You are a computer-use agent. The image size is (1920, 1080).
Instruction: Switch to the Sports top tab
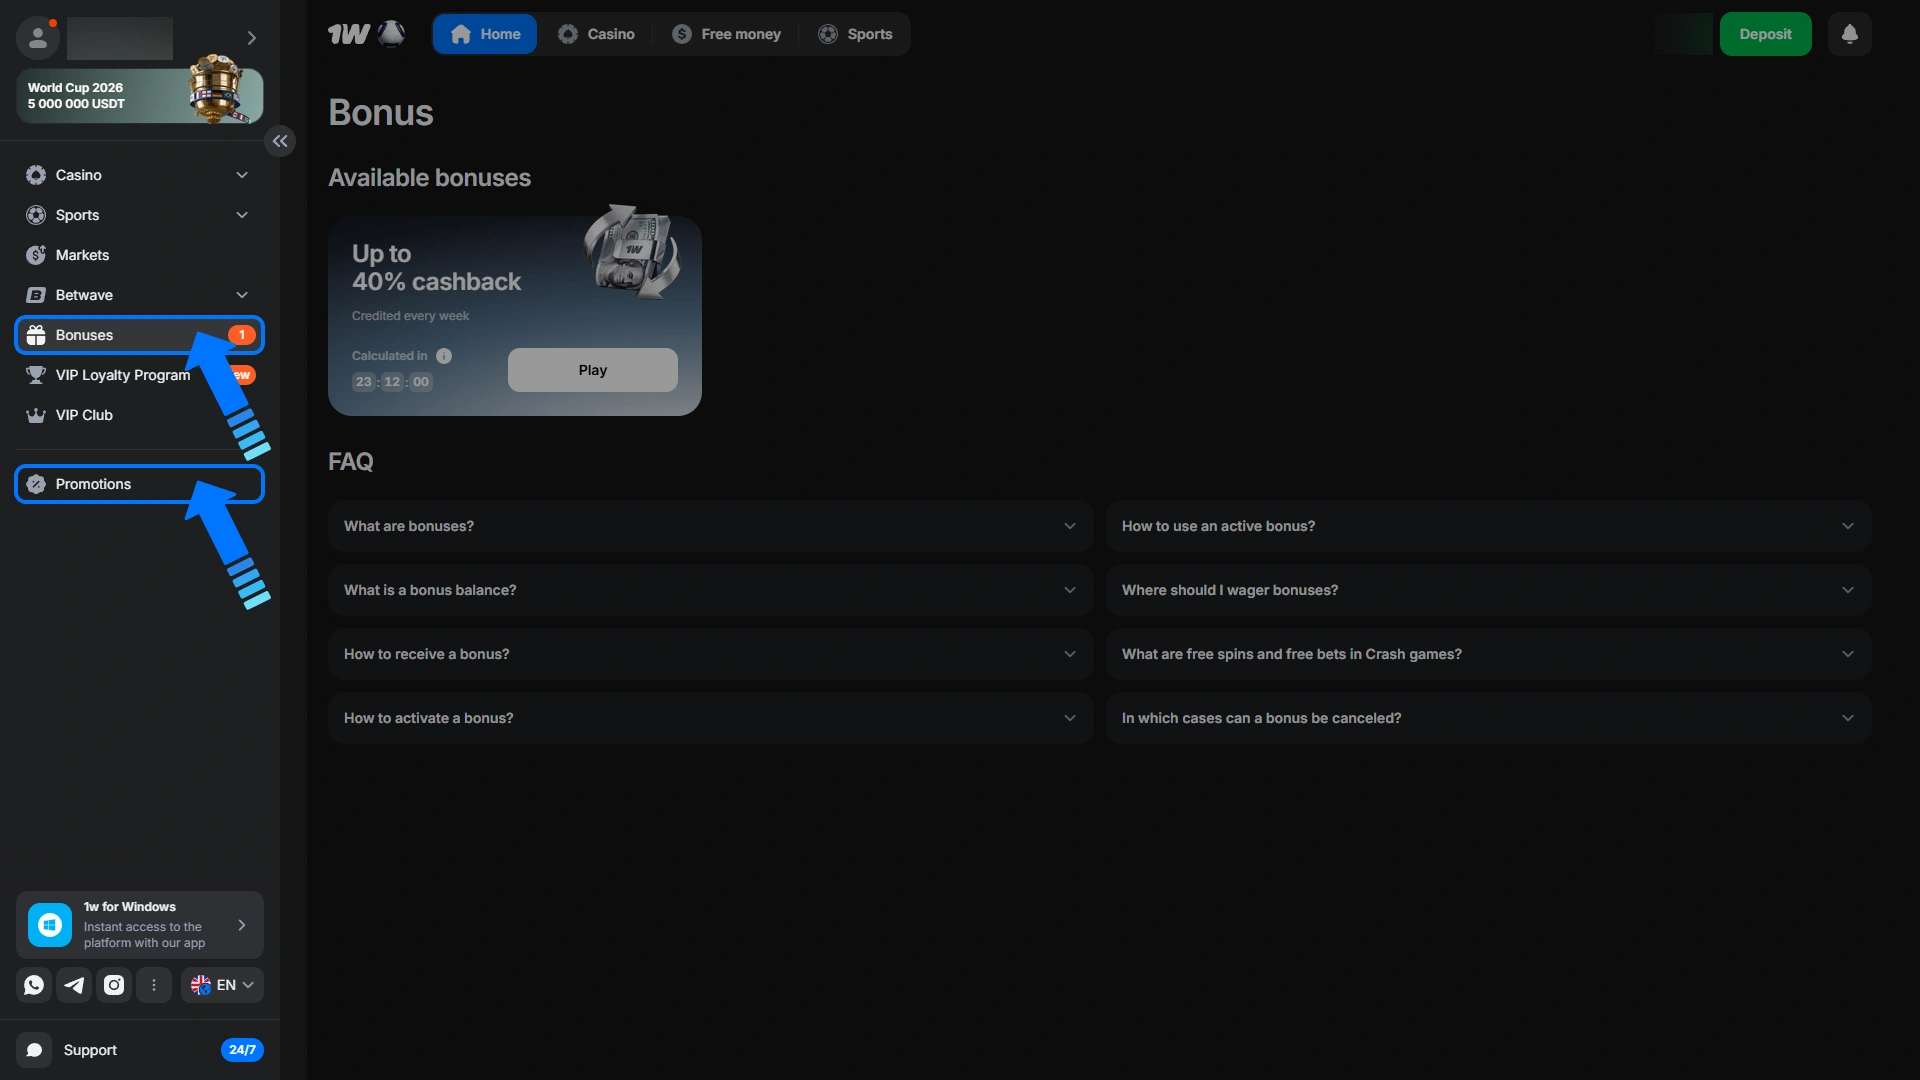pyautogui.click(x=855, y=34)
